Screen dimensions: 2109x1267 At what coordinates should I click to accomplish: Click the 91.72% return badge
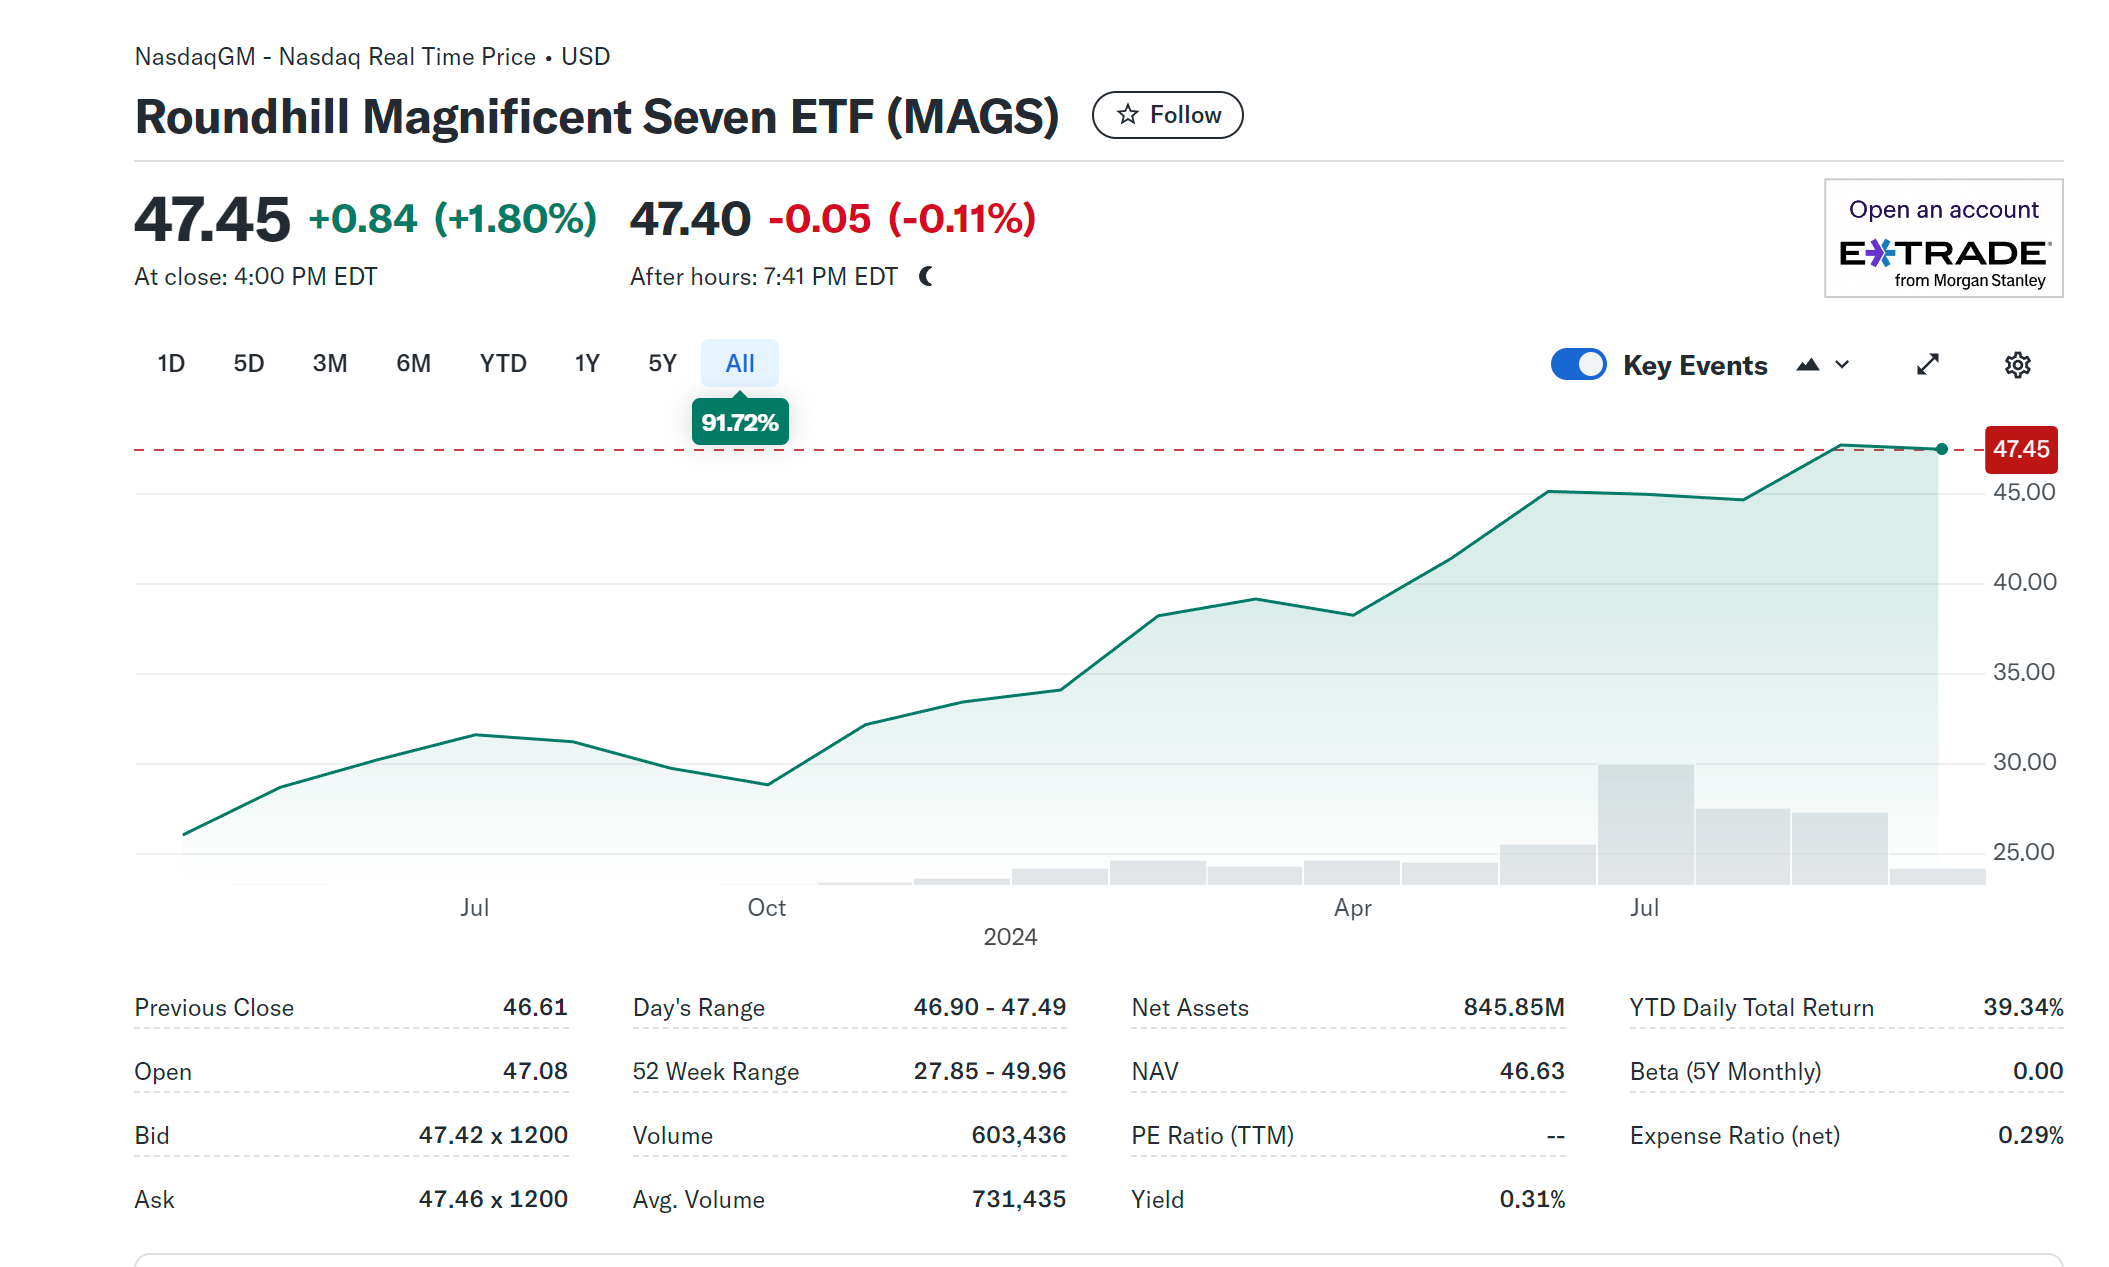740,422
